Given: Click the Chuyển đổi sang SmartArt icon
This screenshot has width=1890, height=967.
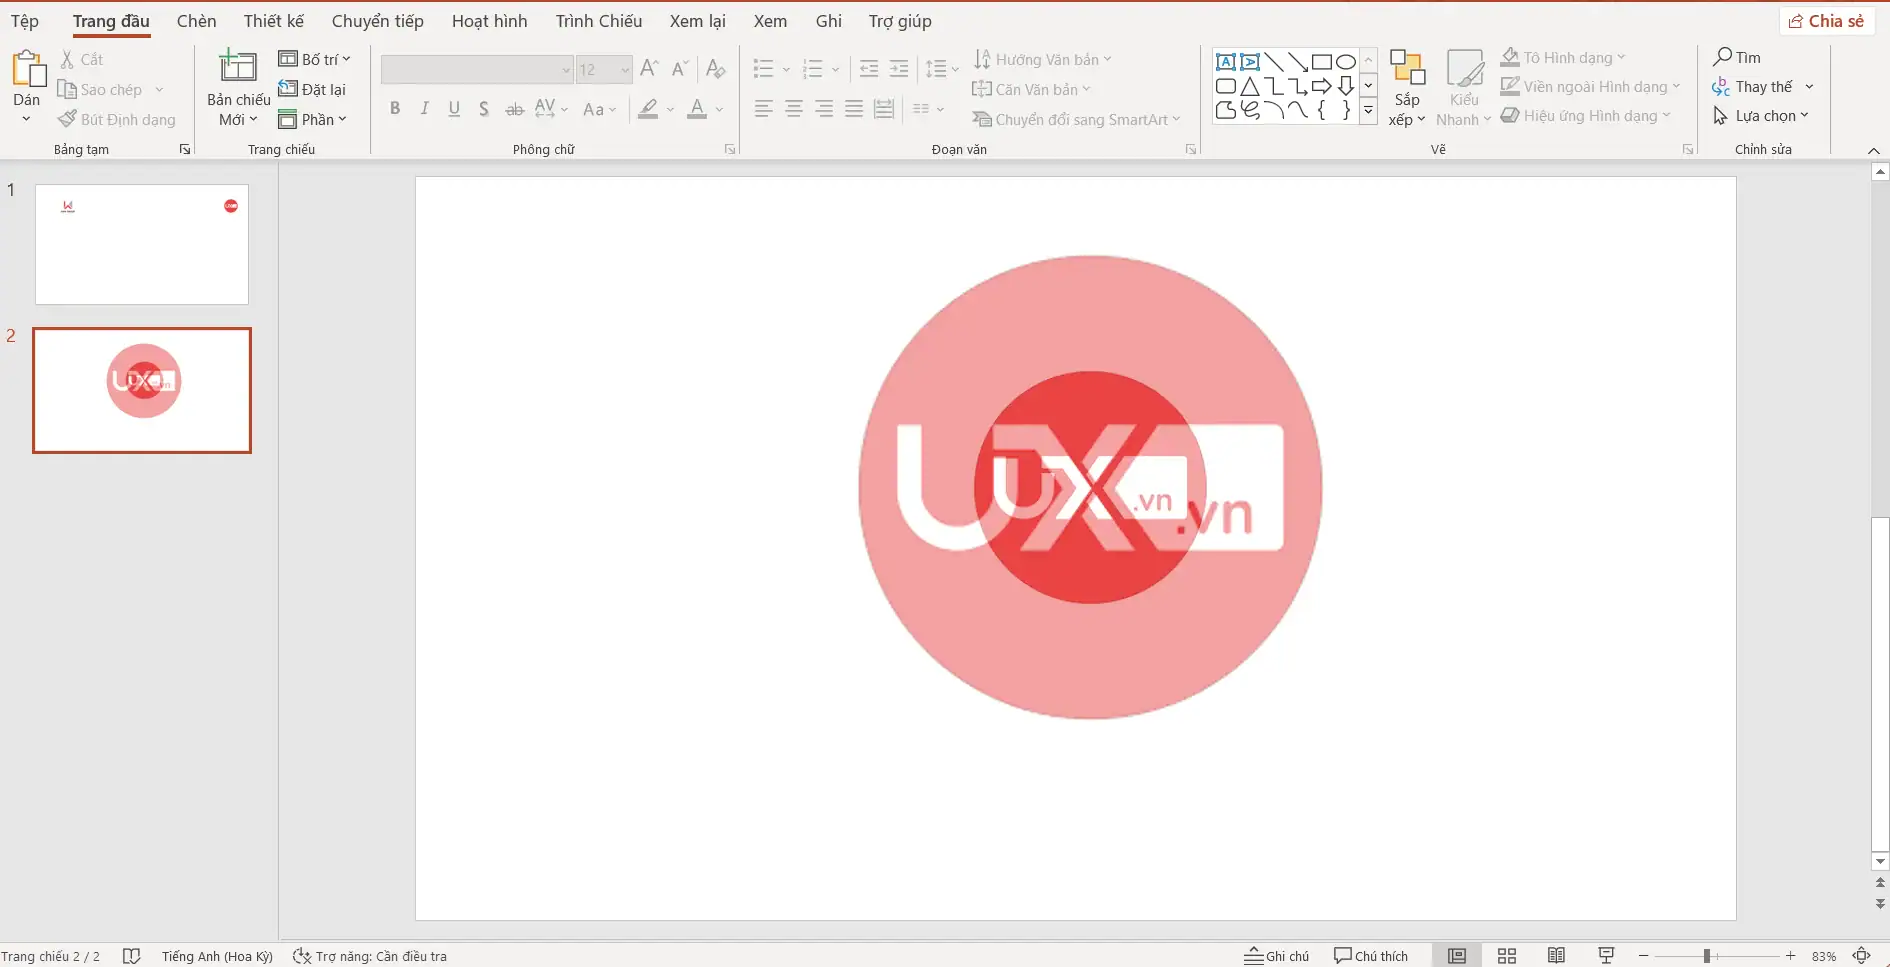Looking at the screenshot, I should [x=985, y=119].
